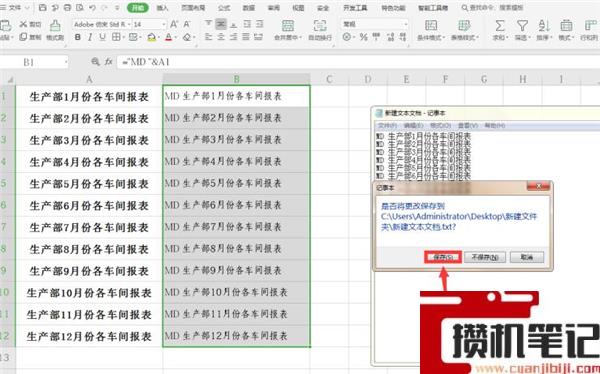Image resolution: width=600 pixels, height=374 pixels.
Task: Open the 公式 (Formulas) ribbon tab
Action: (224, 8)
